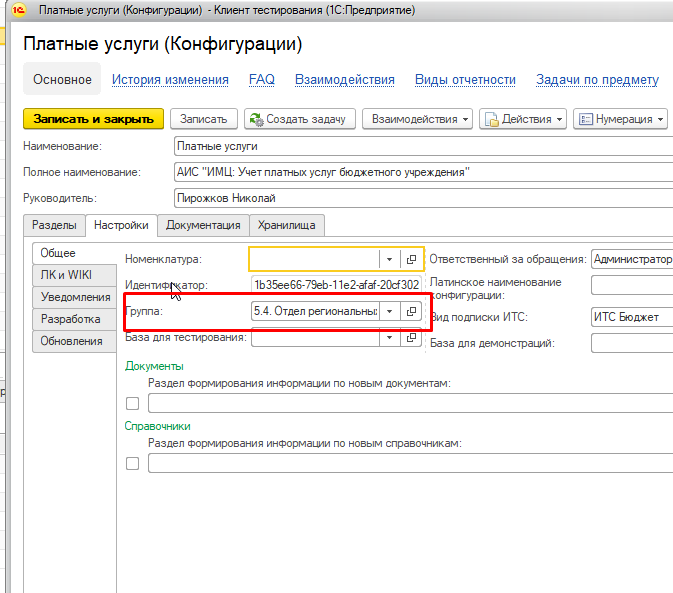Click the 1C application icon in title bar
Screen dimensions: 673x593
click(x=18, y=10)
